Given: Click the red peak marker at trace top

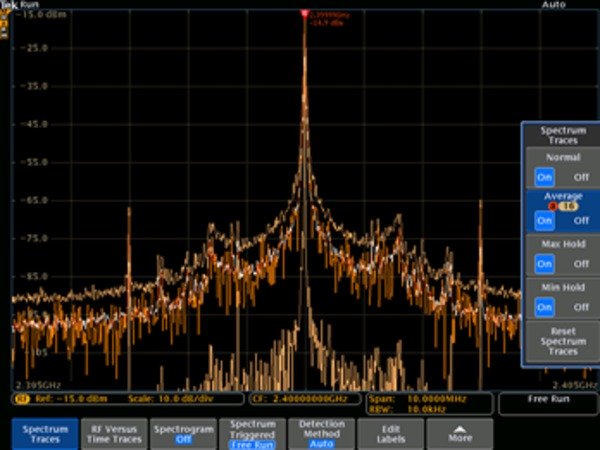Looking at the screenshot, I should click(304, 13).
